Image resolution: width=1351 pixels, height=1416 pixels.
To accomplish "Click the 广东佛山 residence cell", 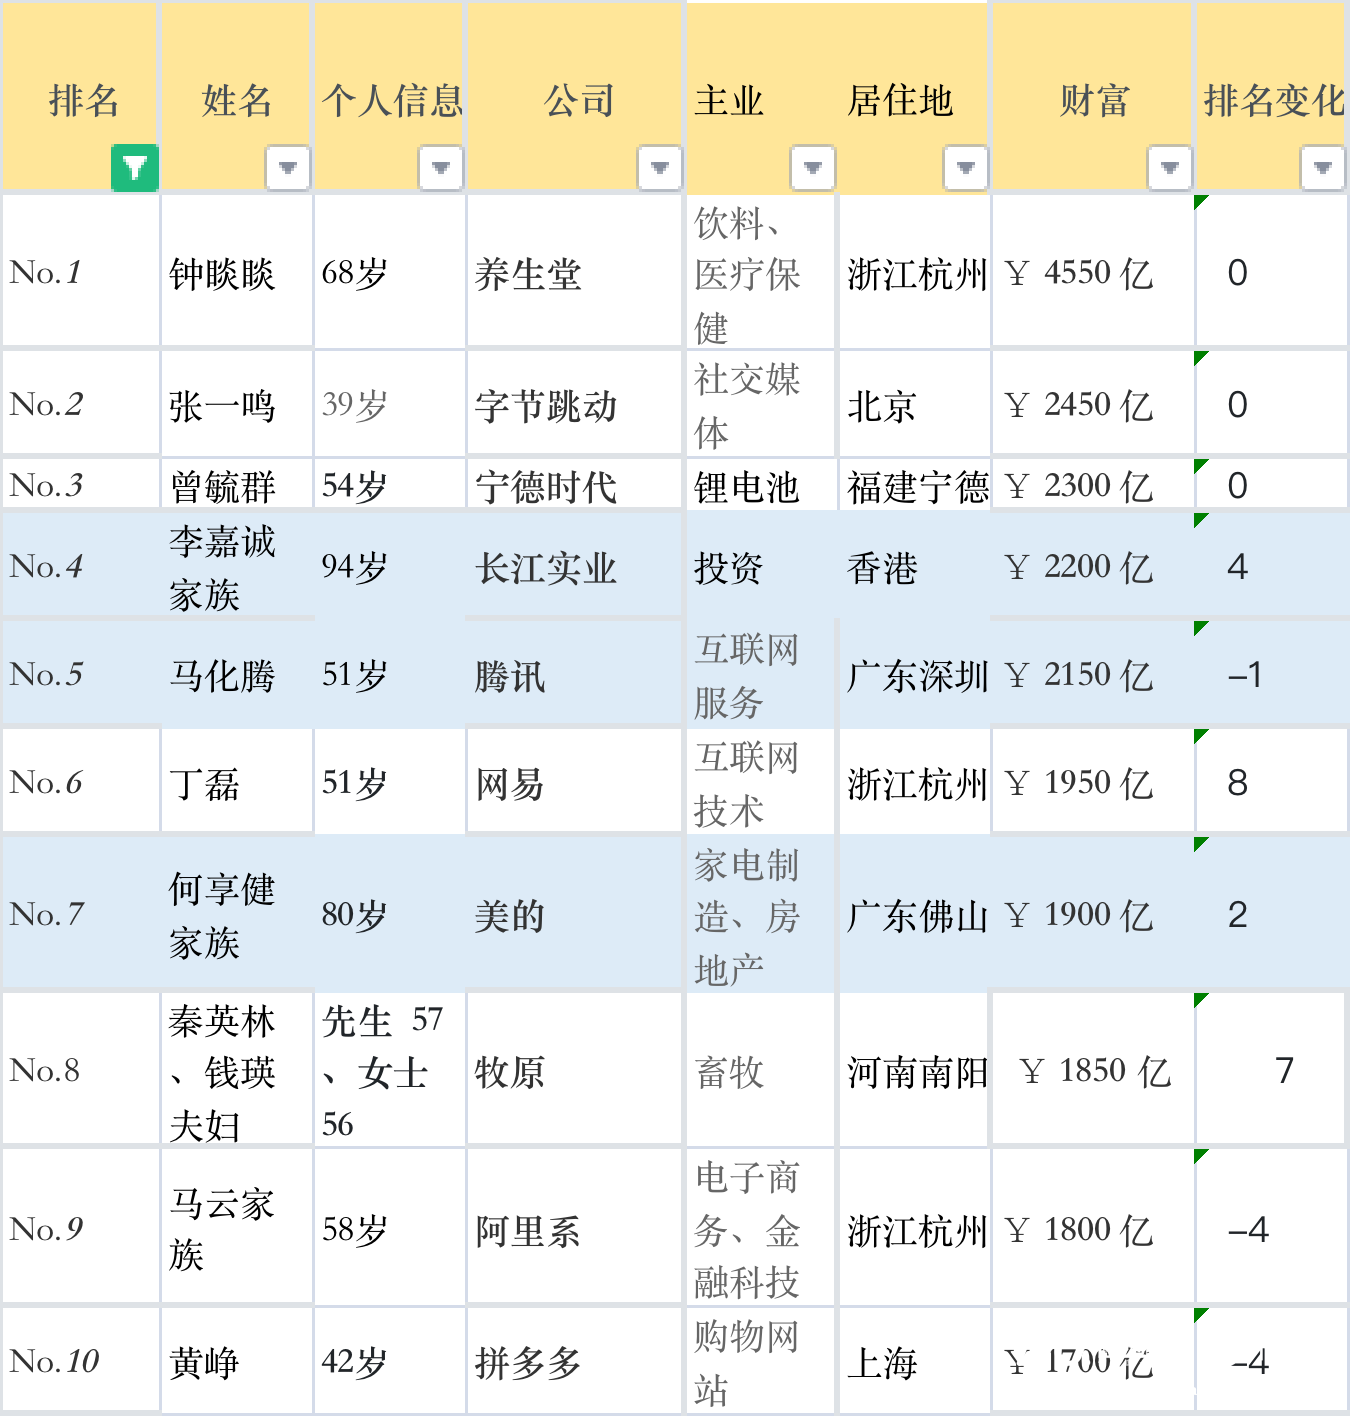I will [914, 914].
